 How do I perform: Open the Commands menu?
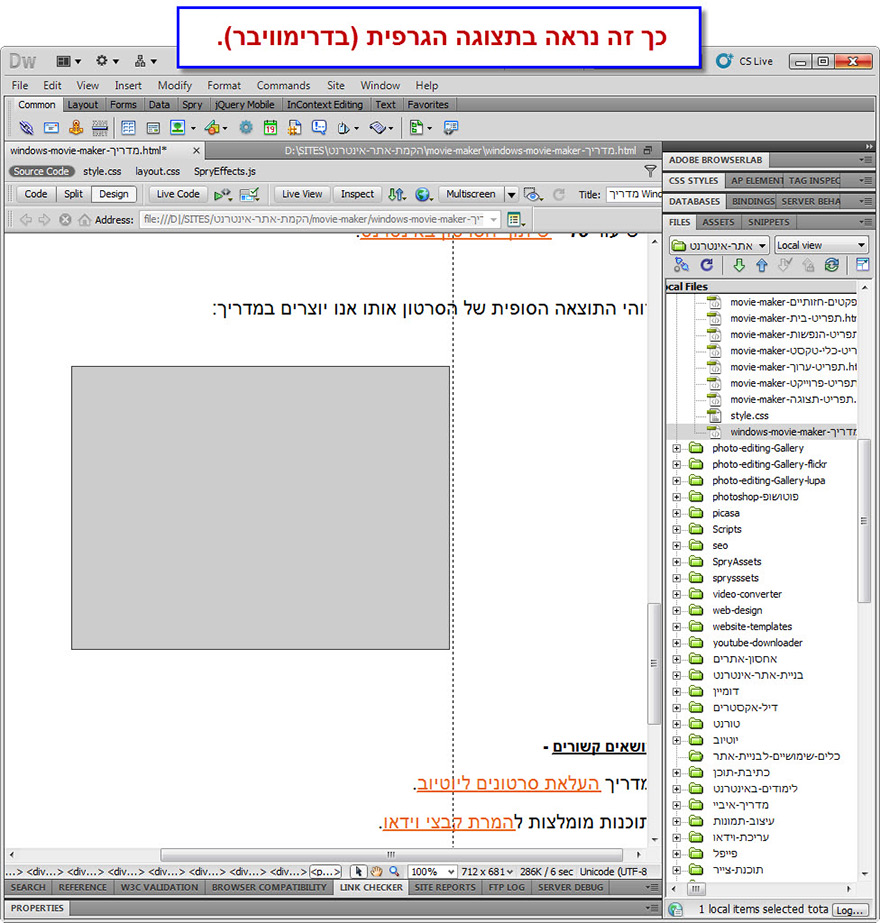coord(283,85)
